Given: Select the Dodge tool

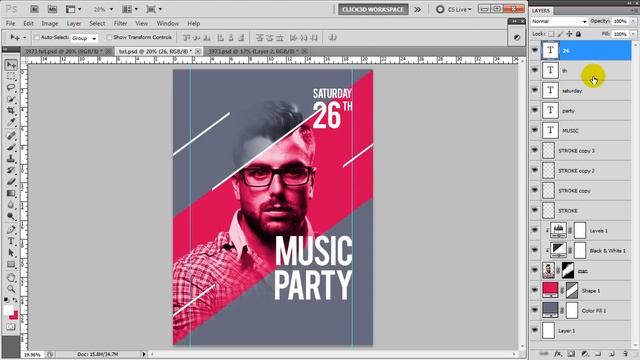Looking at the screenshot, I should point(11,216).
